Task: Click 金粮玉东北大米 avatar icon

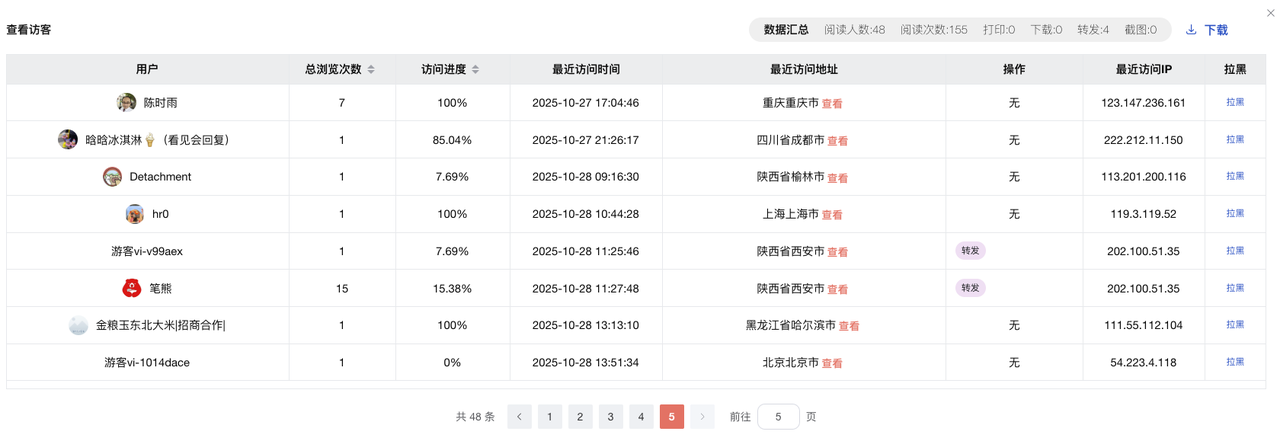Action: pyautogui.click(x=78, y=325)
